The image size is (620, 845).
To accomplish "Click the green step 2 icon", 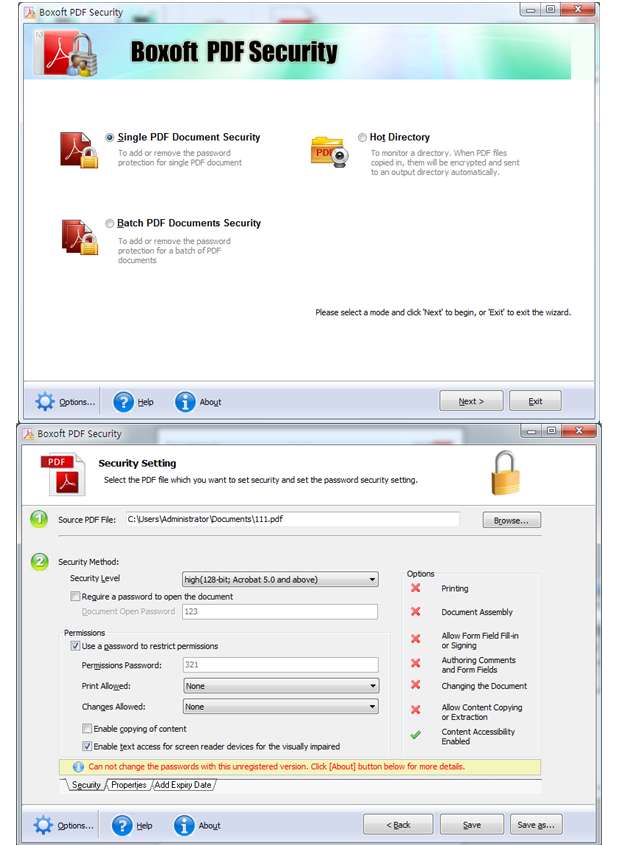I will [x=39, y=562].
